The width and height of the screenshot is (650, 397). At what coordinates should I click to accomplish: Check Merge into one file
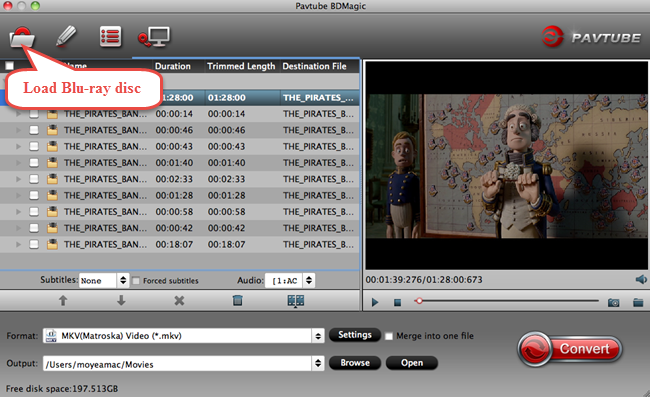pyautogui.click(x=389, y=336)
